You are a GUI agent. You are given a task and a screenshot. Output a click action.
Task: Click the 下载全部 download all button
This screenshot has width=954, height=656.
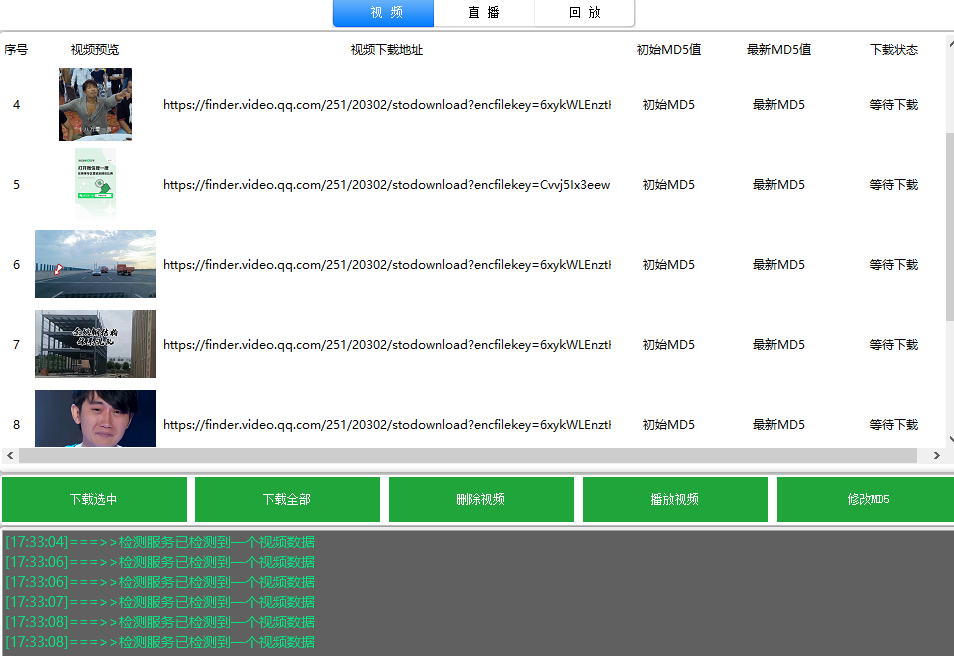287,498
